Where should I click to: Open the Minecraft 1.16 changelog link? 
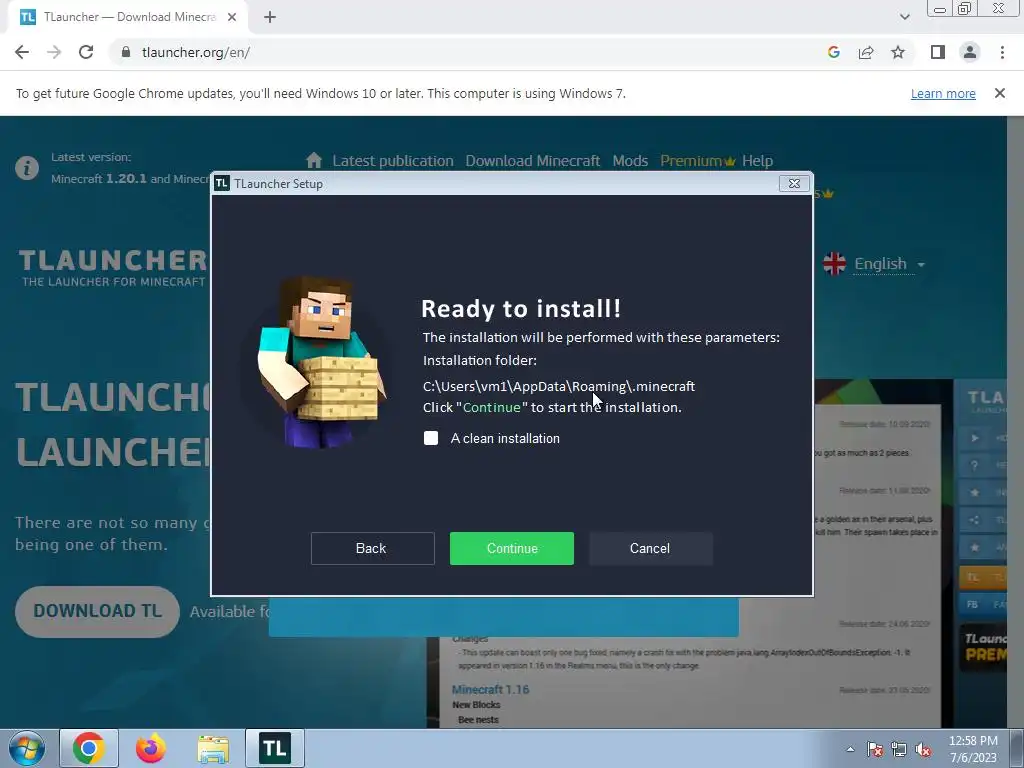[x=490, y=690]
